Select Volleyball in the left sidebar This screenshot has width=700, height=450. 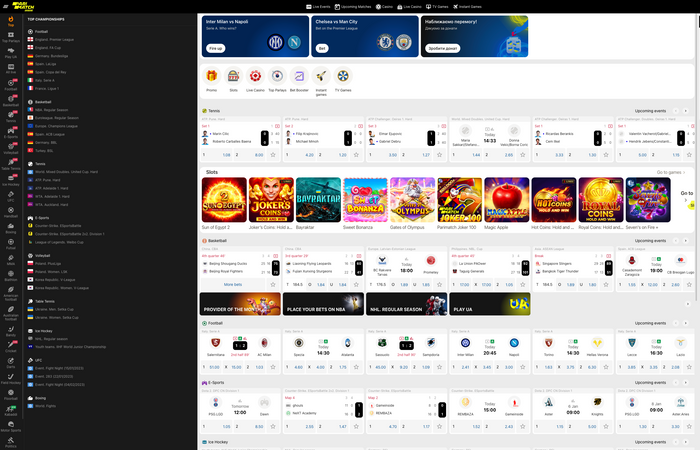coord(11,149)
